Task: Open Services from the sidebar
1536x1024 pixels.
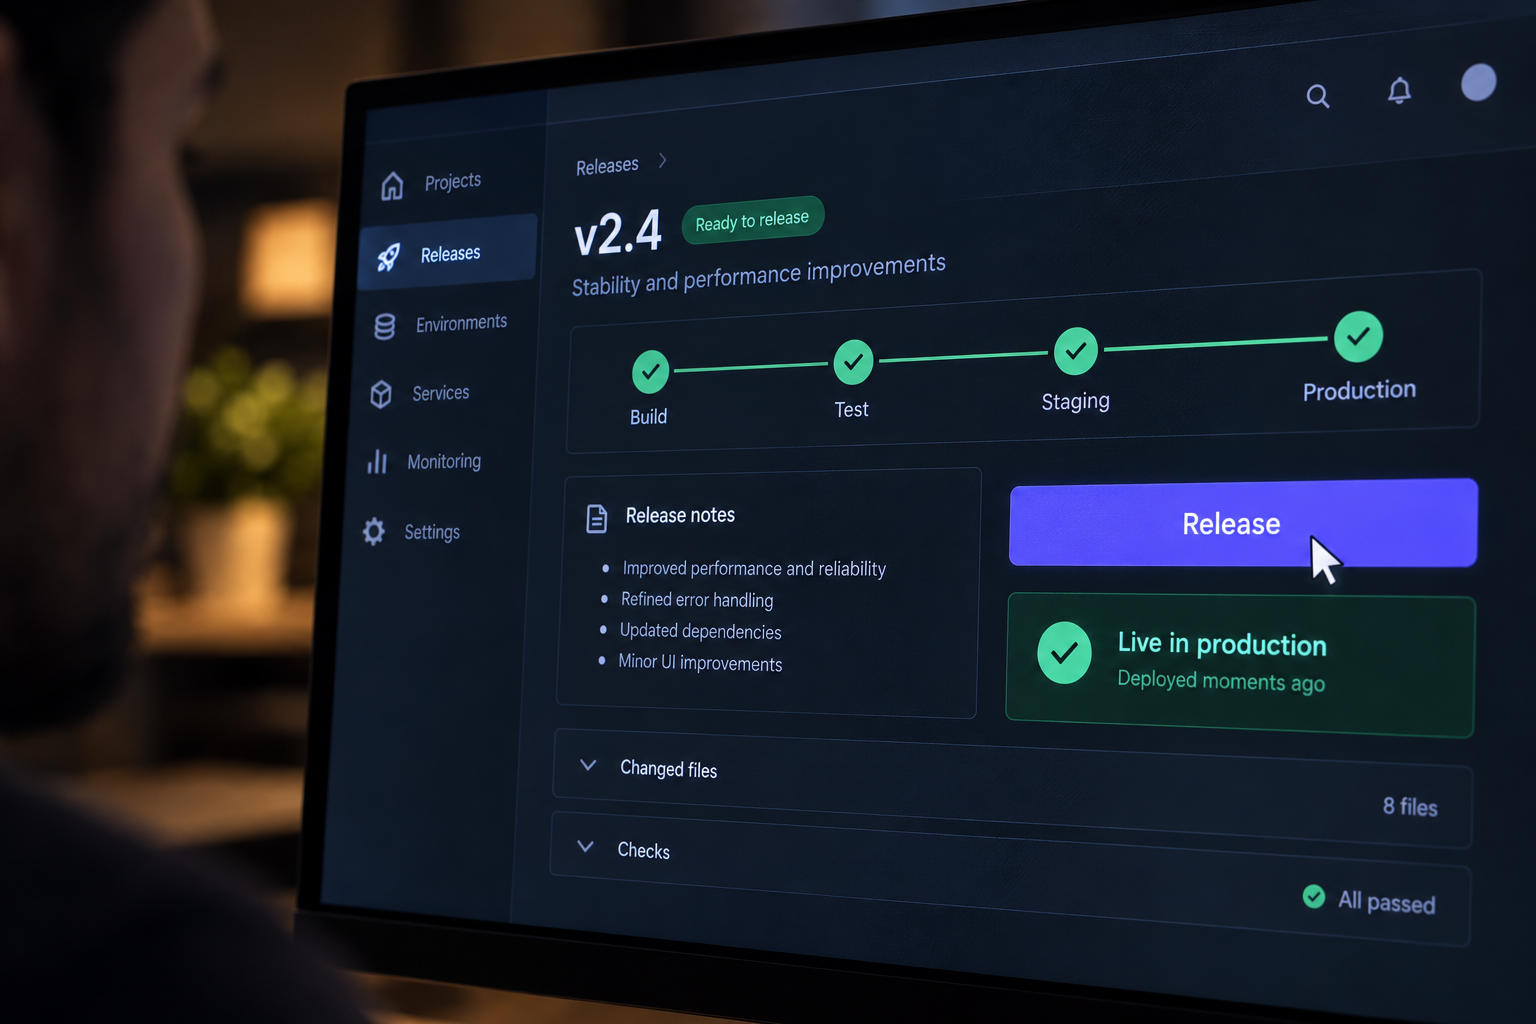Action: 440,393
